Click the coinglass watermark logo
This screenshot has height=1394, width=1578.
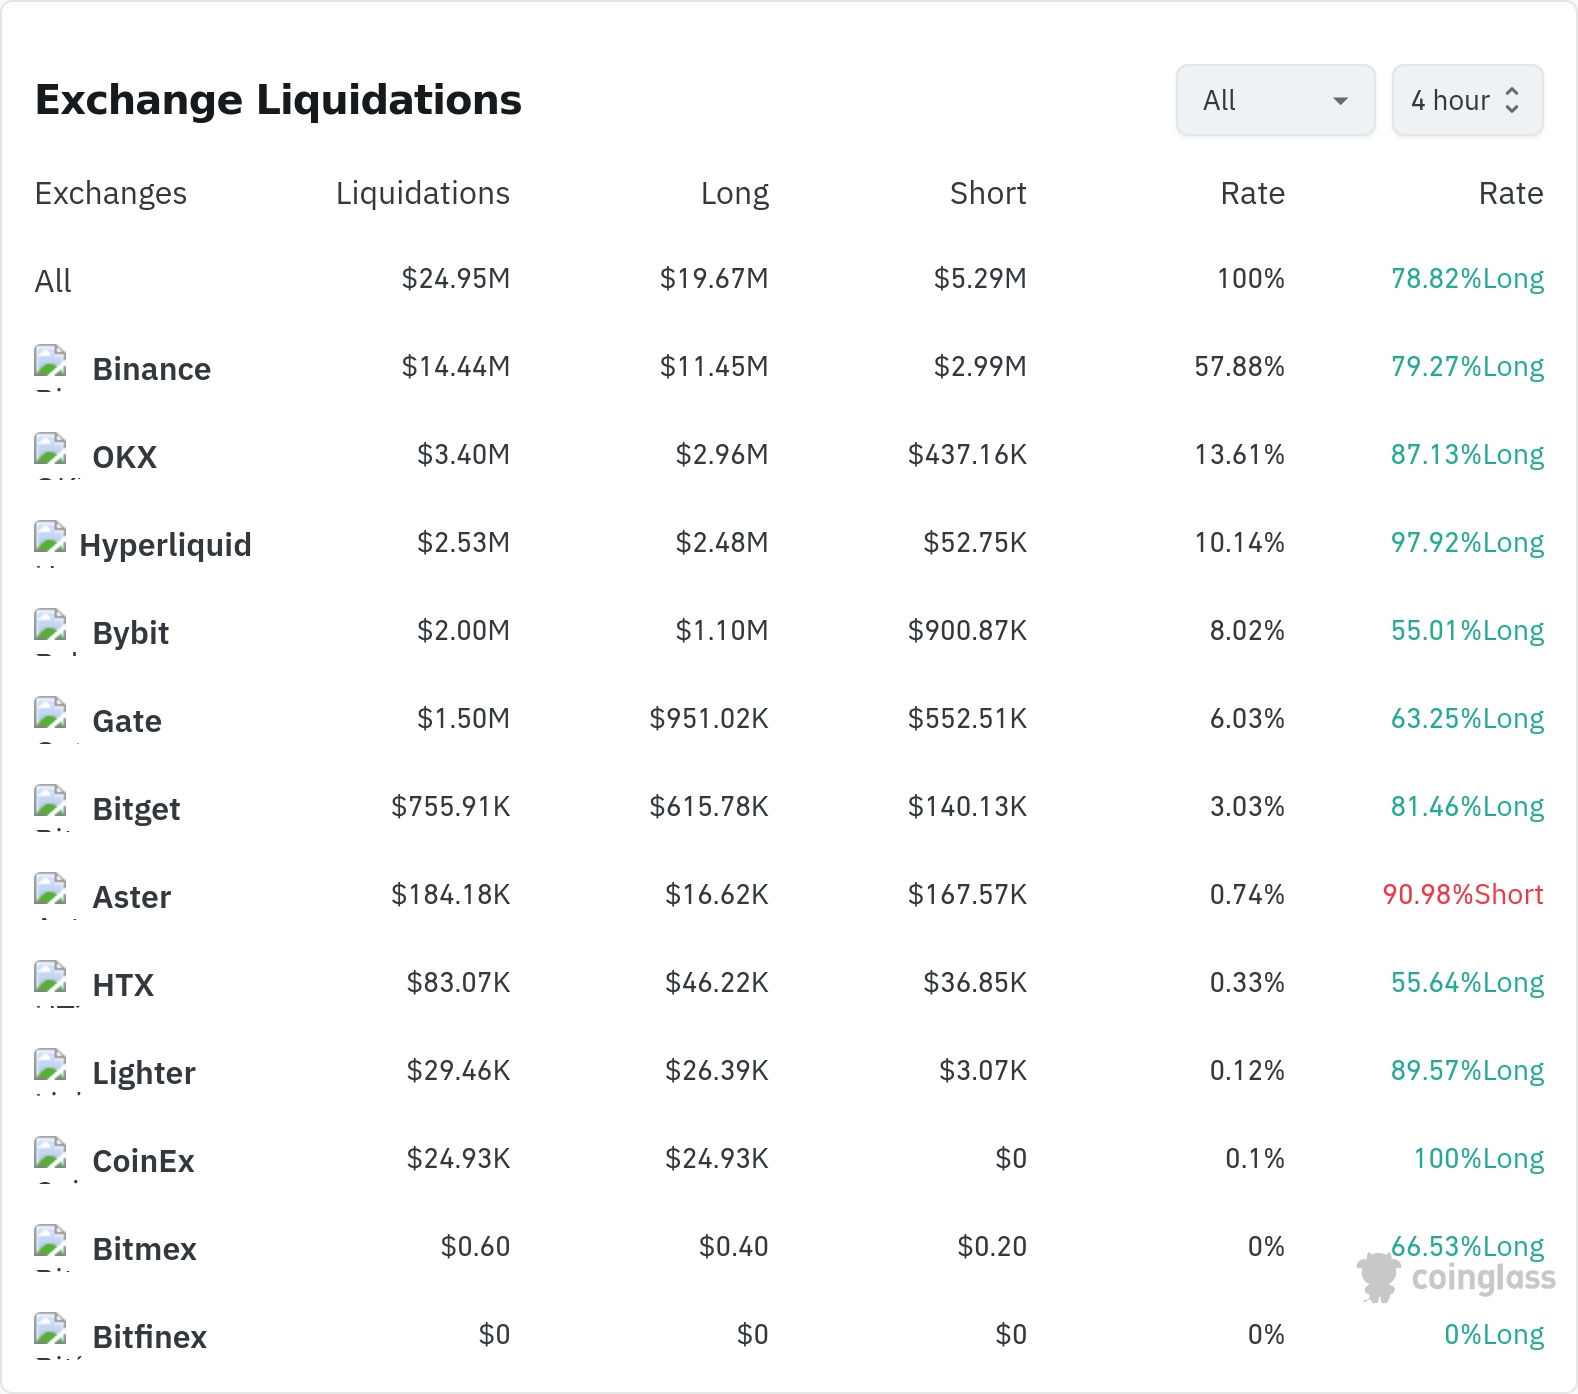coord(1456,1277)
